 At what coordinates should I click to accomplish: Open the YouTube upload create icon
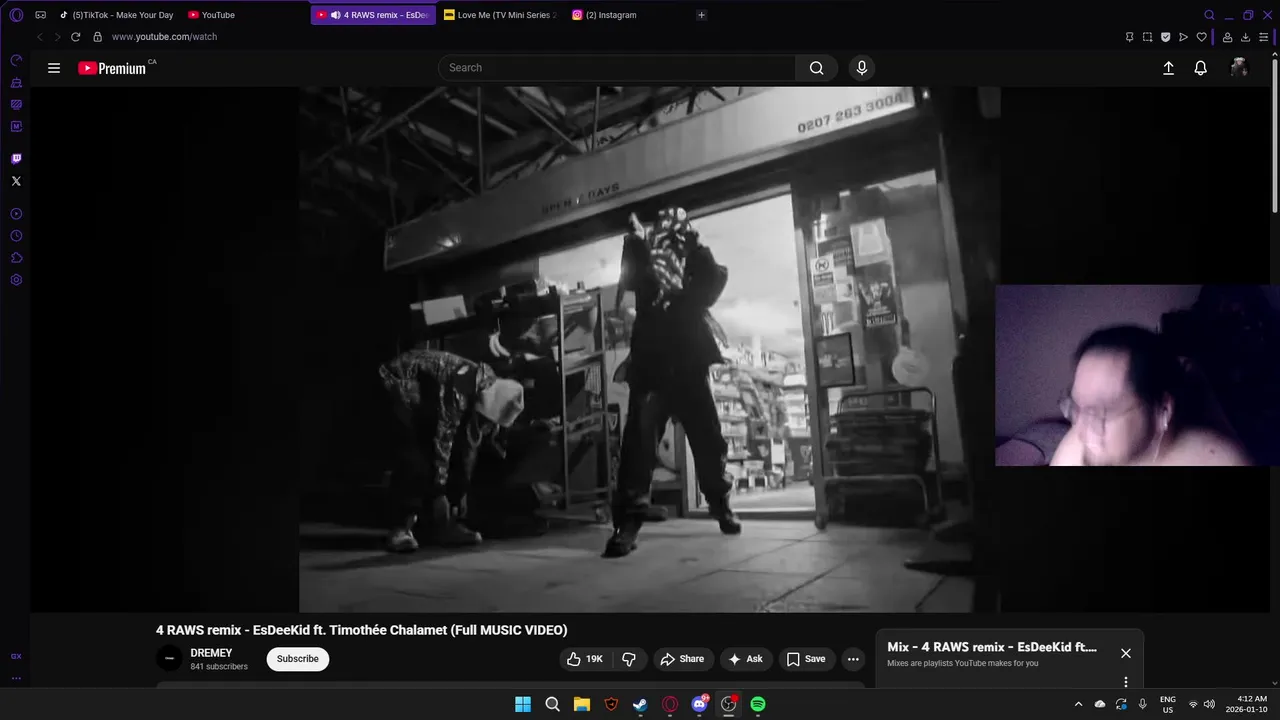click(x=1168, y=68)
